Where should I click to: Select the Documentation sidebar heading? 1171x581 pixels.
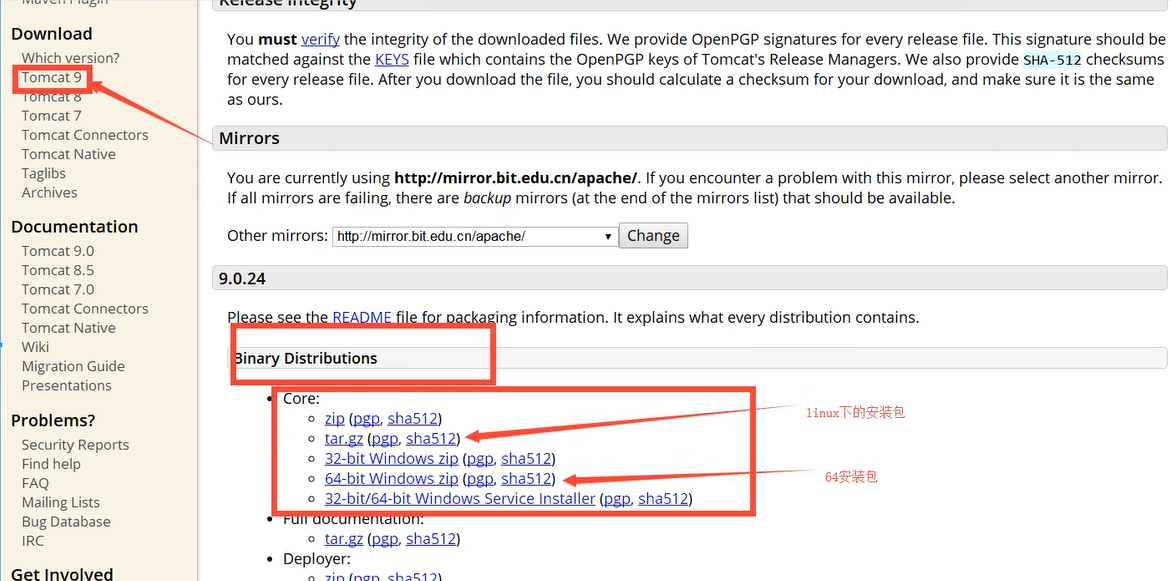(75, 226)
